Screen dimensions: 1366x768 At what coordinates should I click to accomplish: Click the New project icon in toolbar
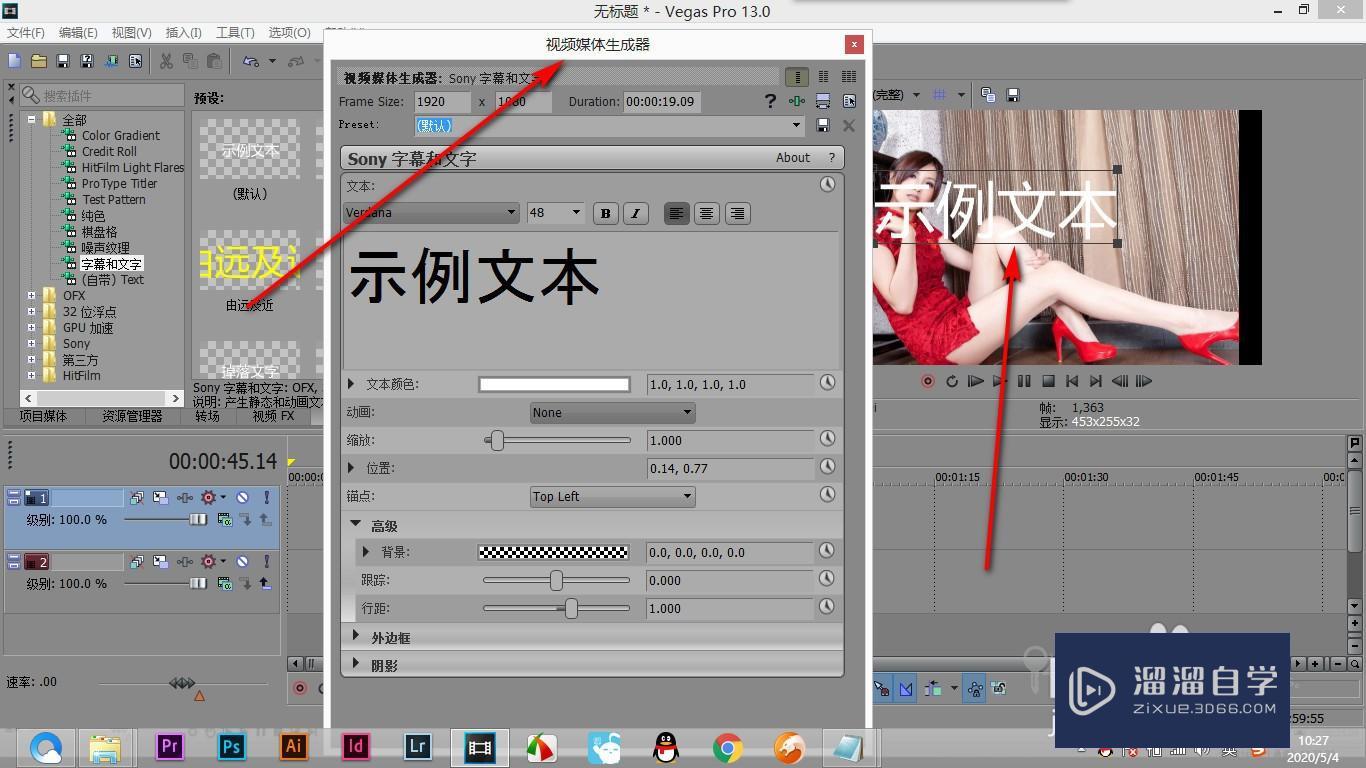(x=15, y=61)
